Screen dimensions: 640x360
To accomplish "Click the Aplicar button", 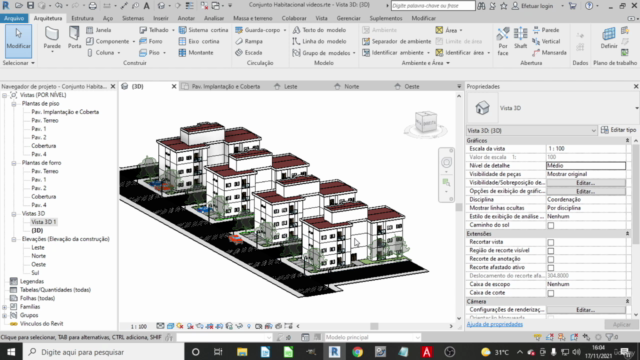I will pyautogui.click(x=621, y=324).
